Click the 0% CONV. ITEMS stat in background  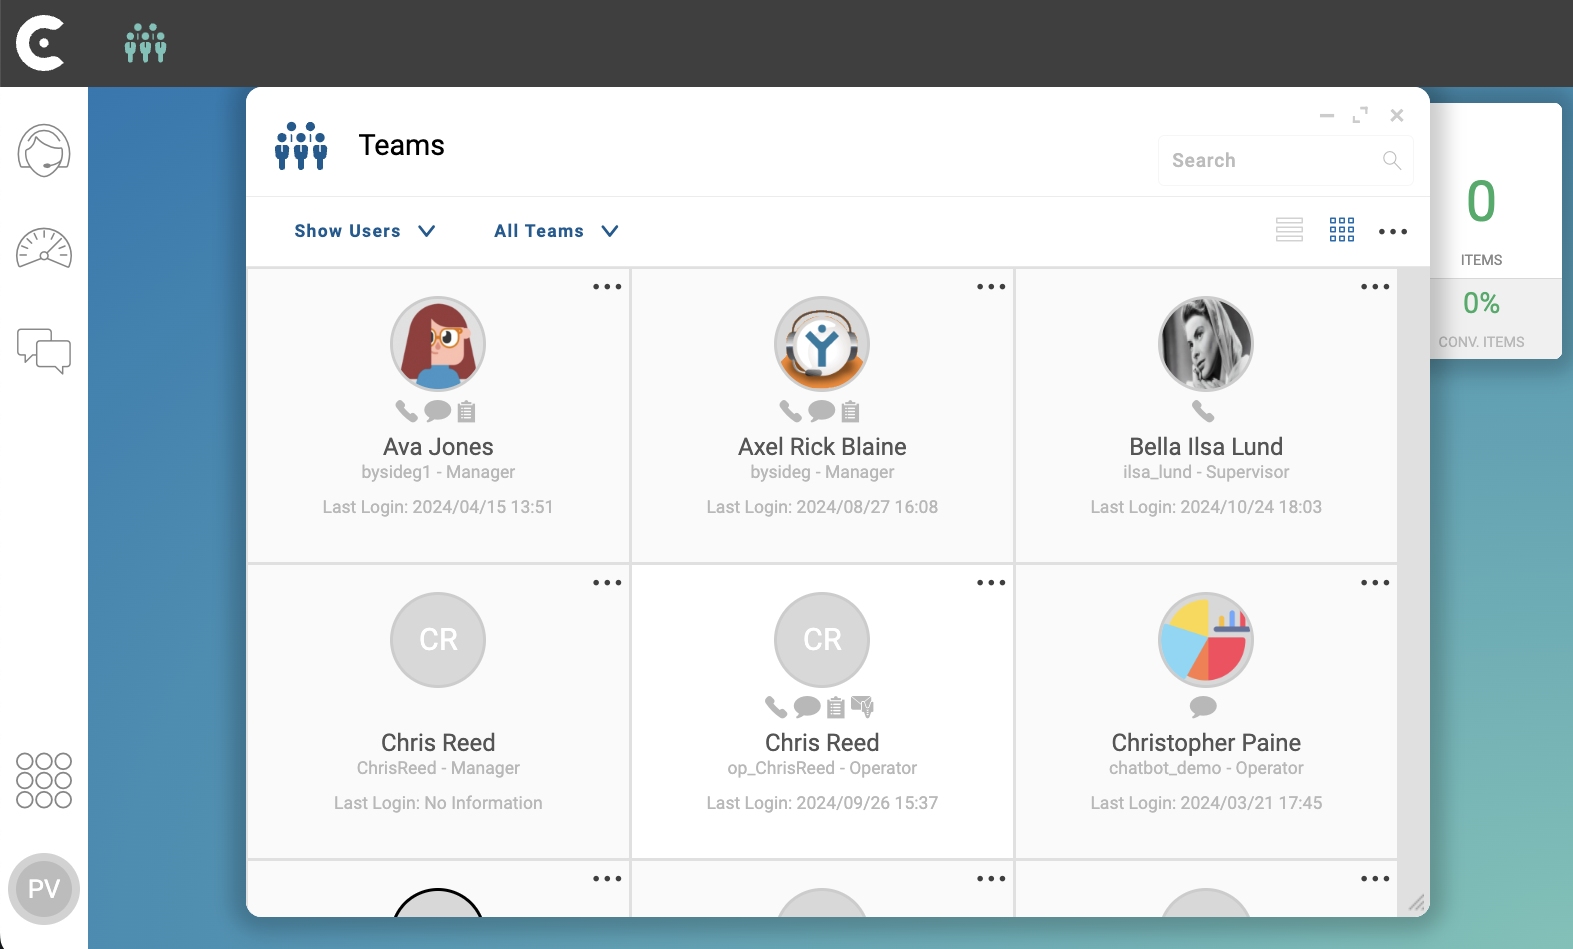tap(1482, 319)
